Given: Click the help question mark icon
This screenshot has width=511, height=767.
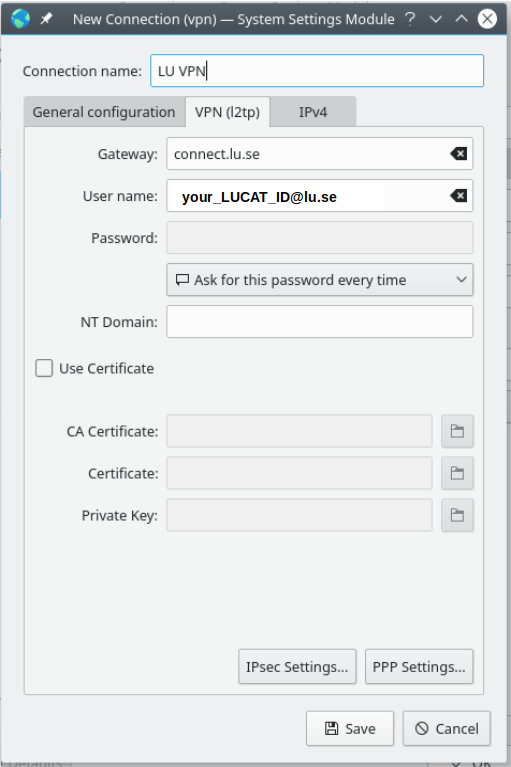Looking at the screenshot, I should click(x=410, y=19).
